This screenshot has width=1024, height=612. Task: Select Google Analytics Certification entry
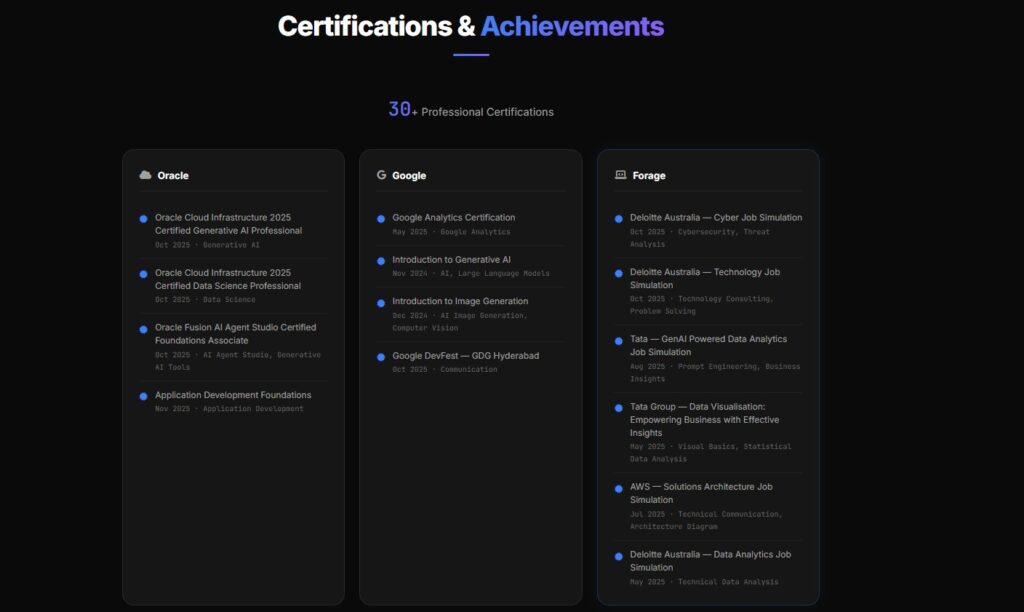tap(470, 224)
